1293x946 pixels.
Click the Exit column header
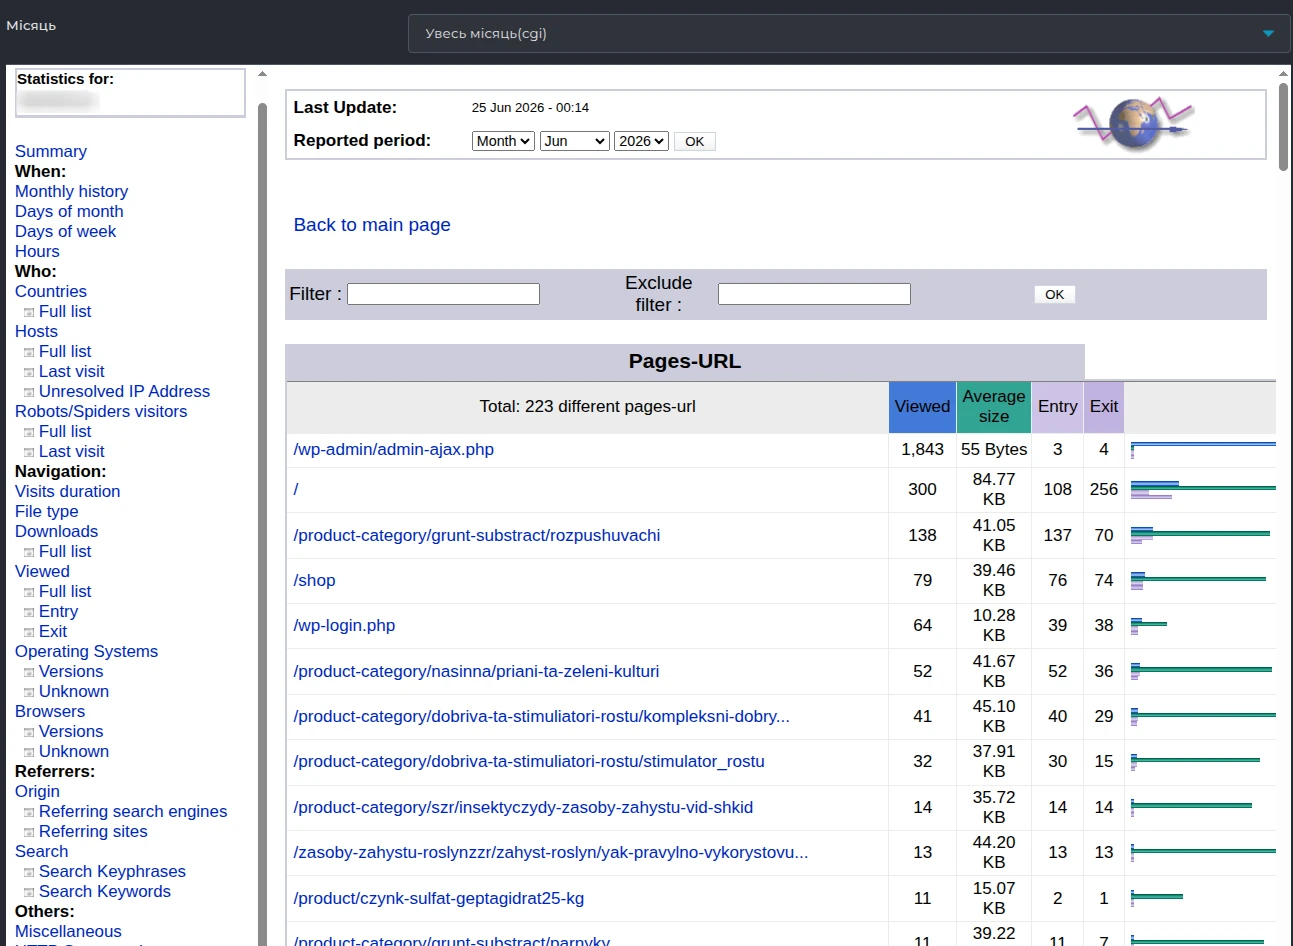[x=1104, y=407]
